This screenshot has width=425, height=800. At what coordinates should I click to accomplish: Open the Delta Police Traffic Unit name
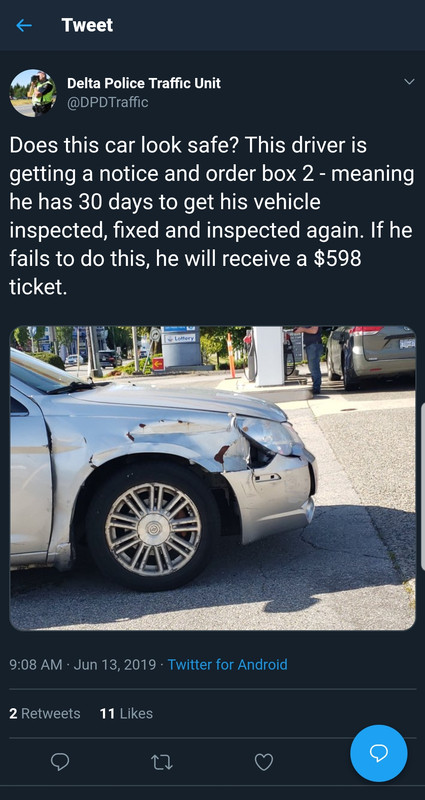(x=144, y=83)
